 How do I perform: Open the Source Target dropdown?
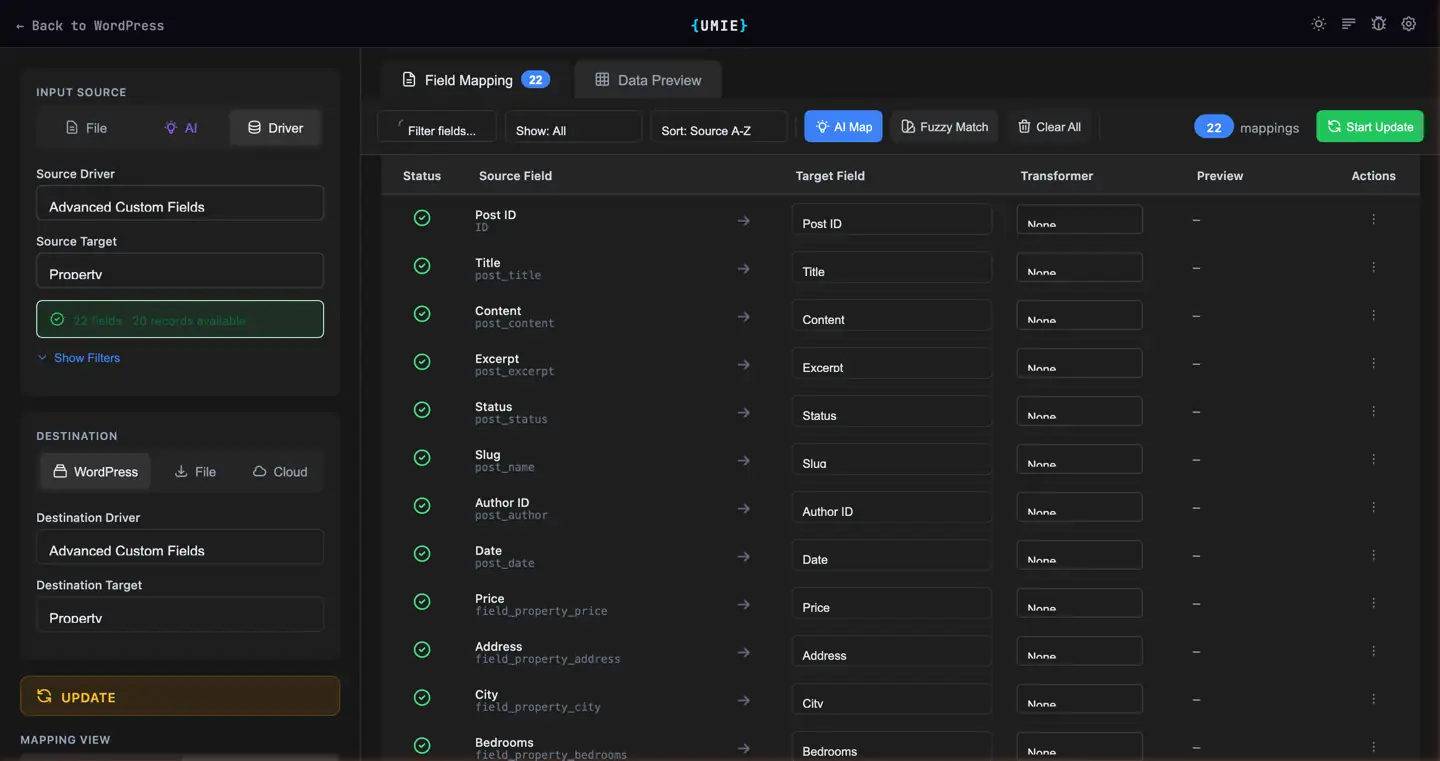tap(180, 271)
